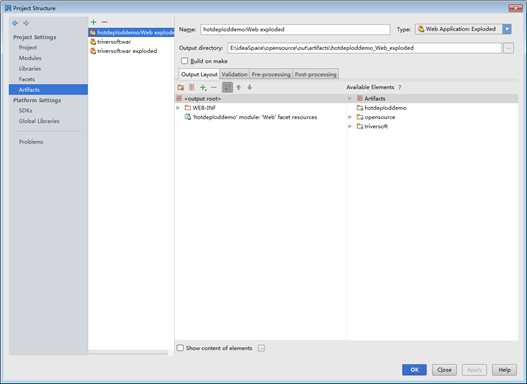Select Artifacts row in Available Elements
527x384 pixels.
pyautogui.click(x=433, y=98)
